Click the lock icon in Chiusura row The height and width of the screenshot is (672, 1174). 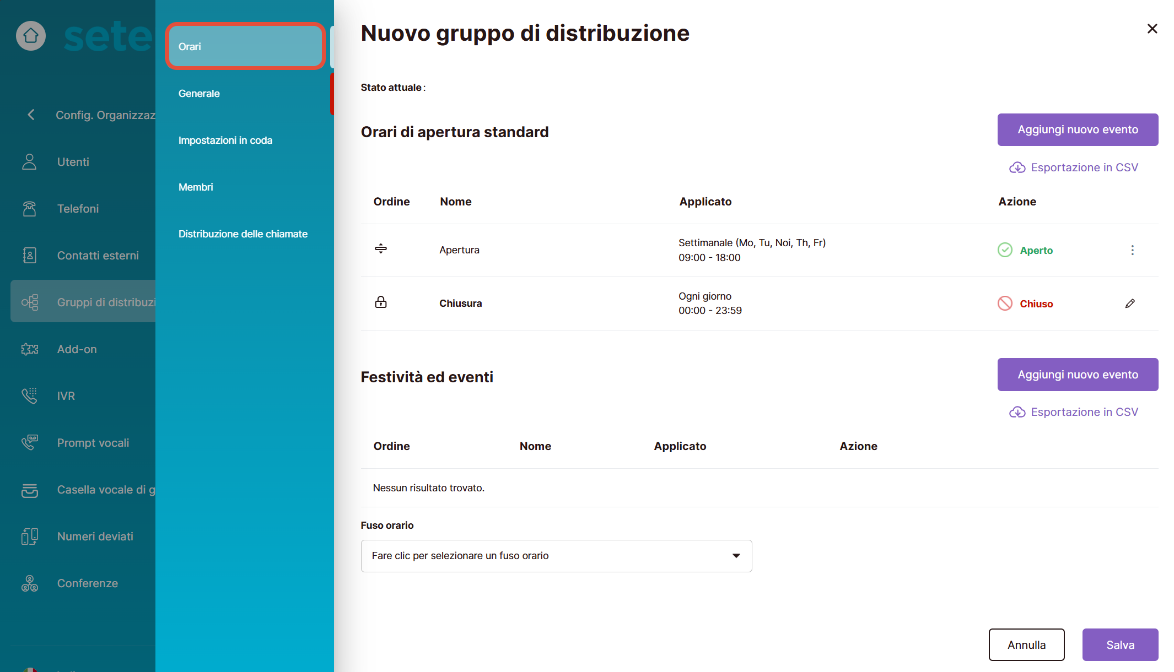click(380, 302)
